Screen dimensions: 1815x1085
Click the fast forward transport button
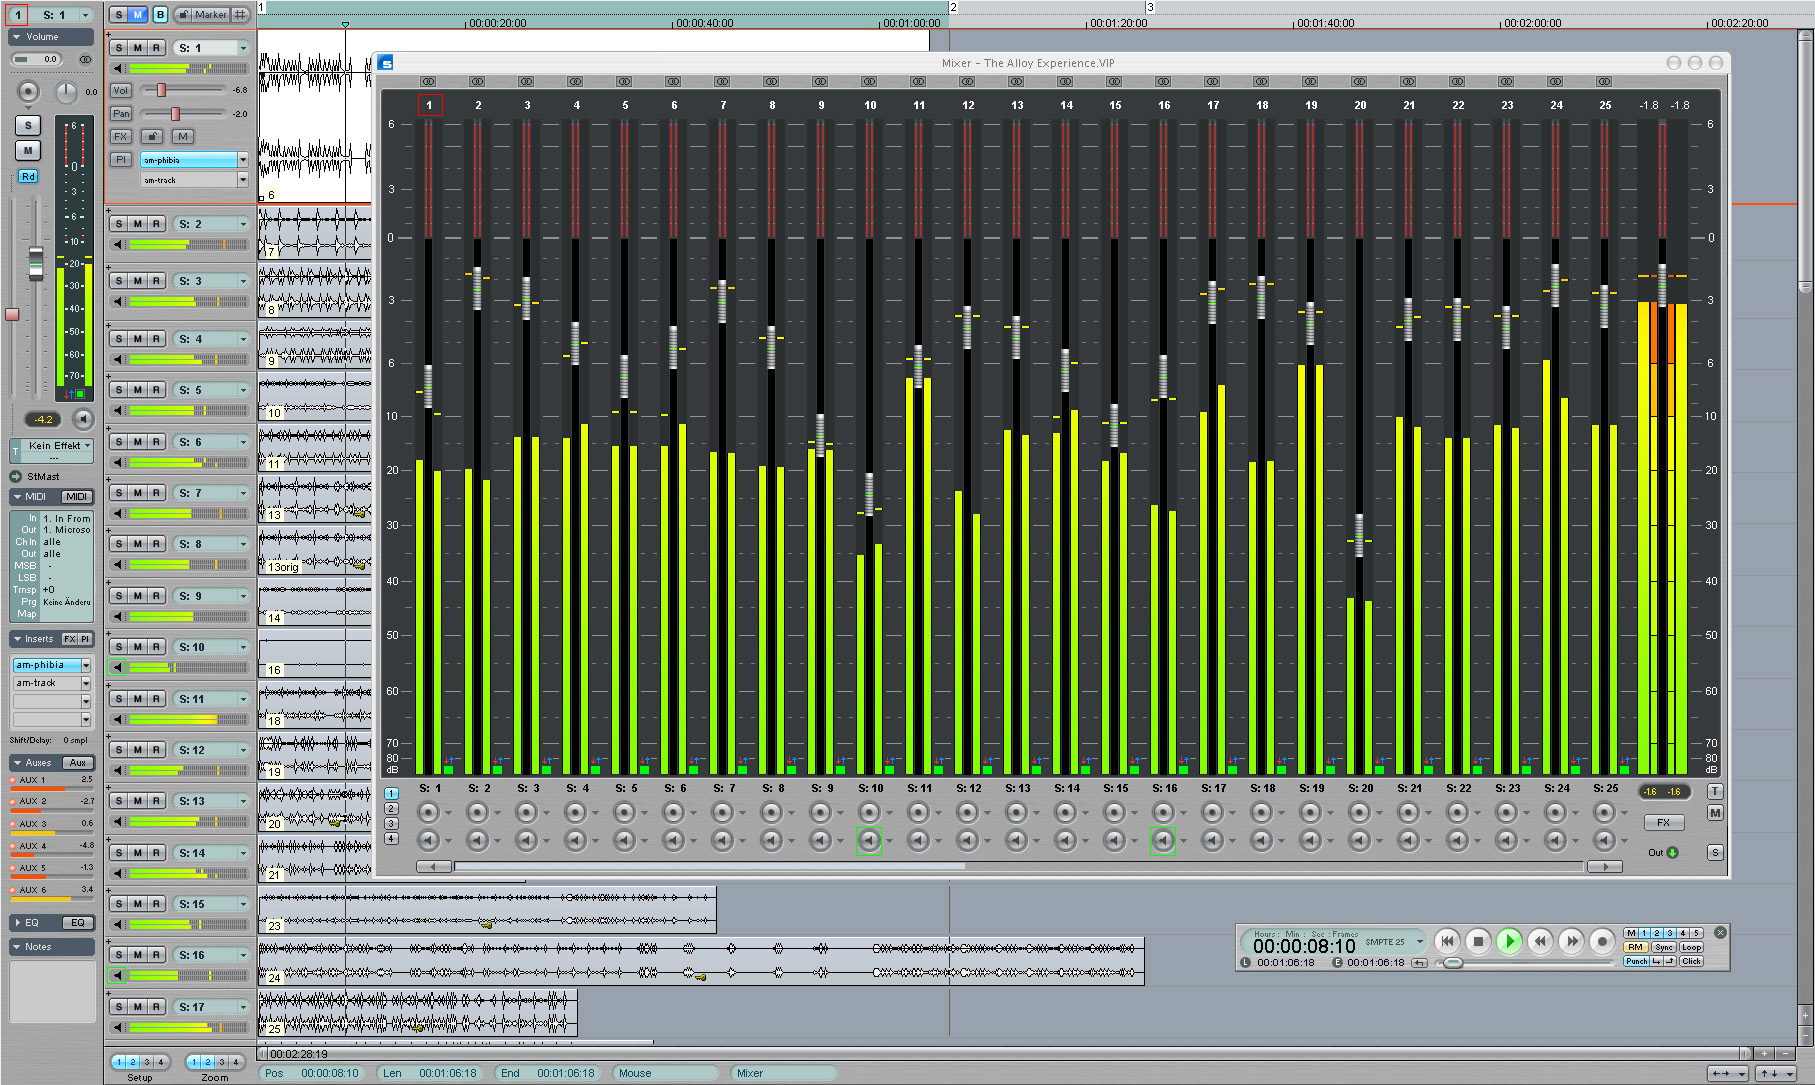tap(1571, 941)
